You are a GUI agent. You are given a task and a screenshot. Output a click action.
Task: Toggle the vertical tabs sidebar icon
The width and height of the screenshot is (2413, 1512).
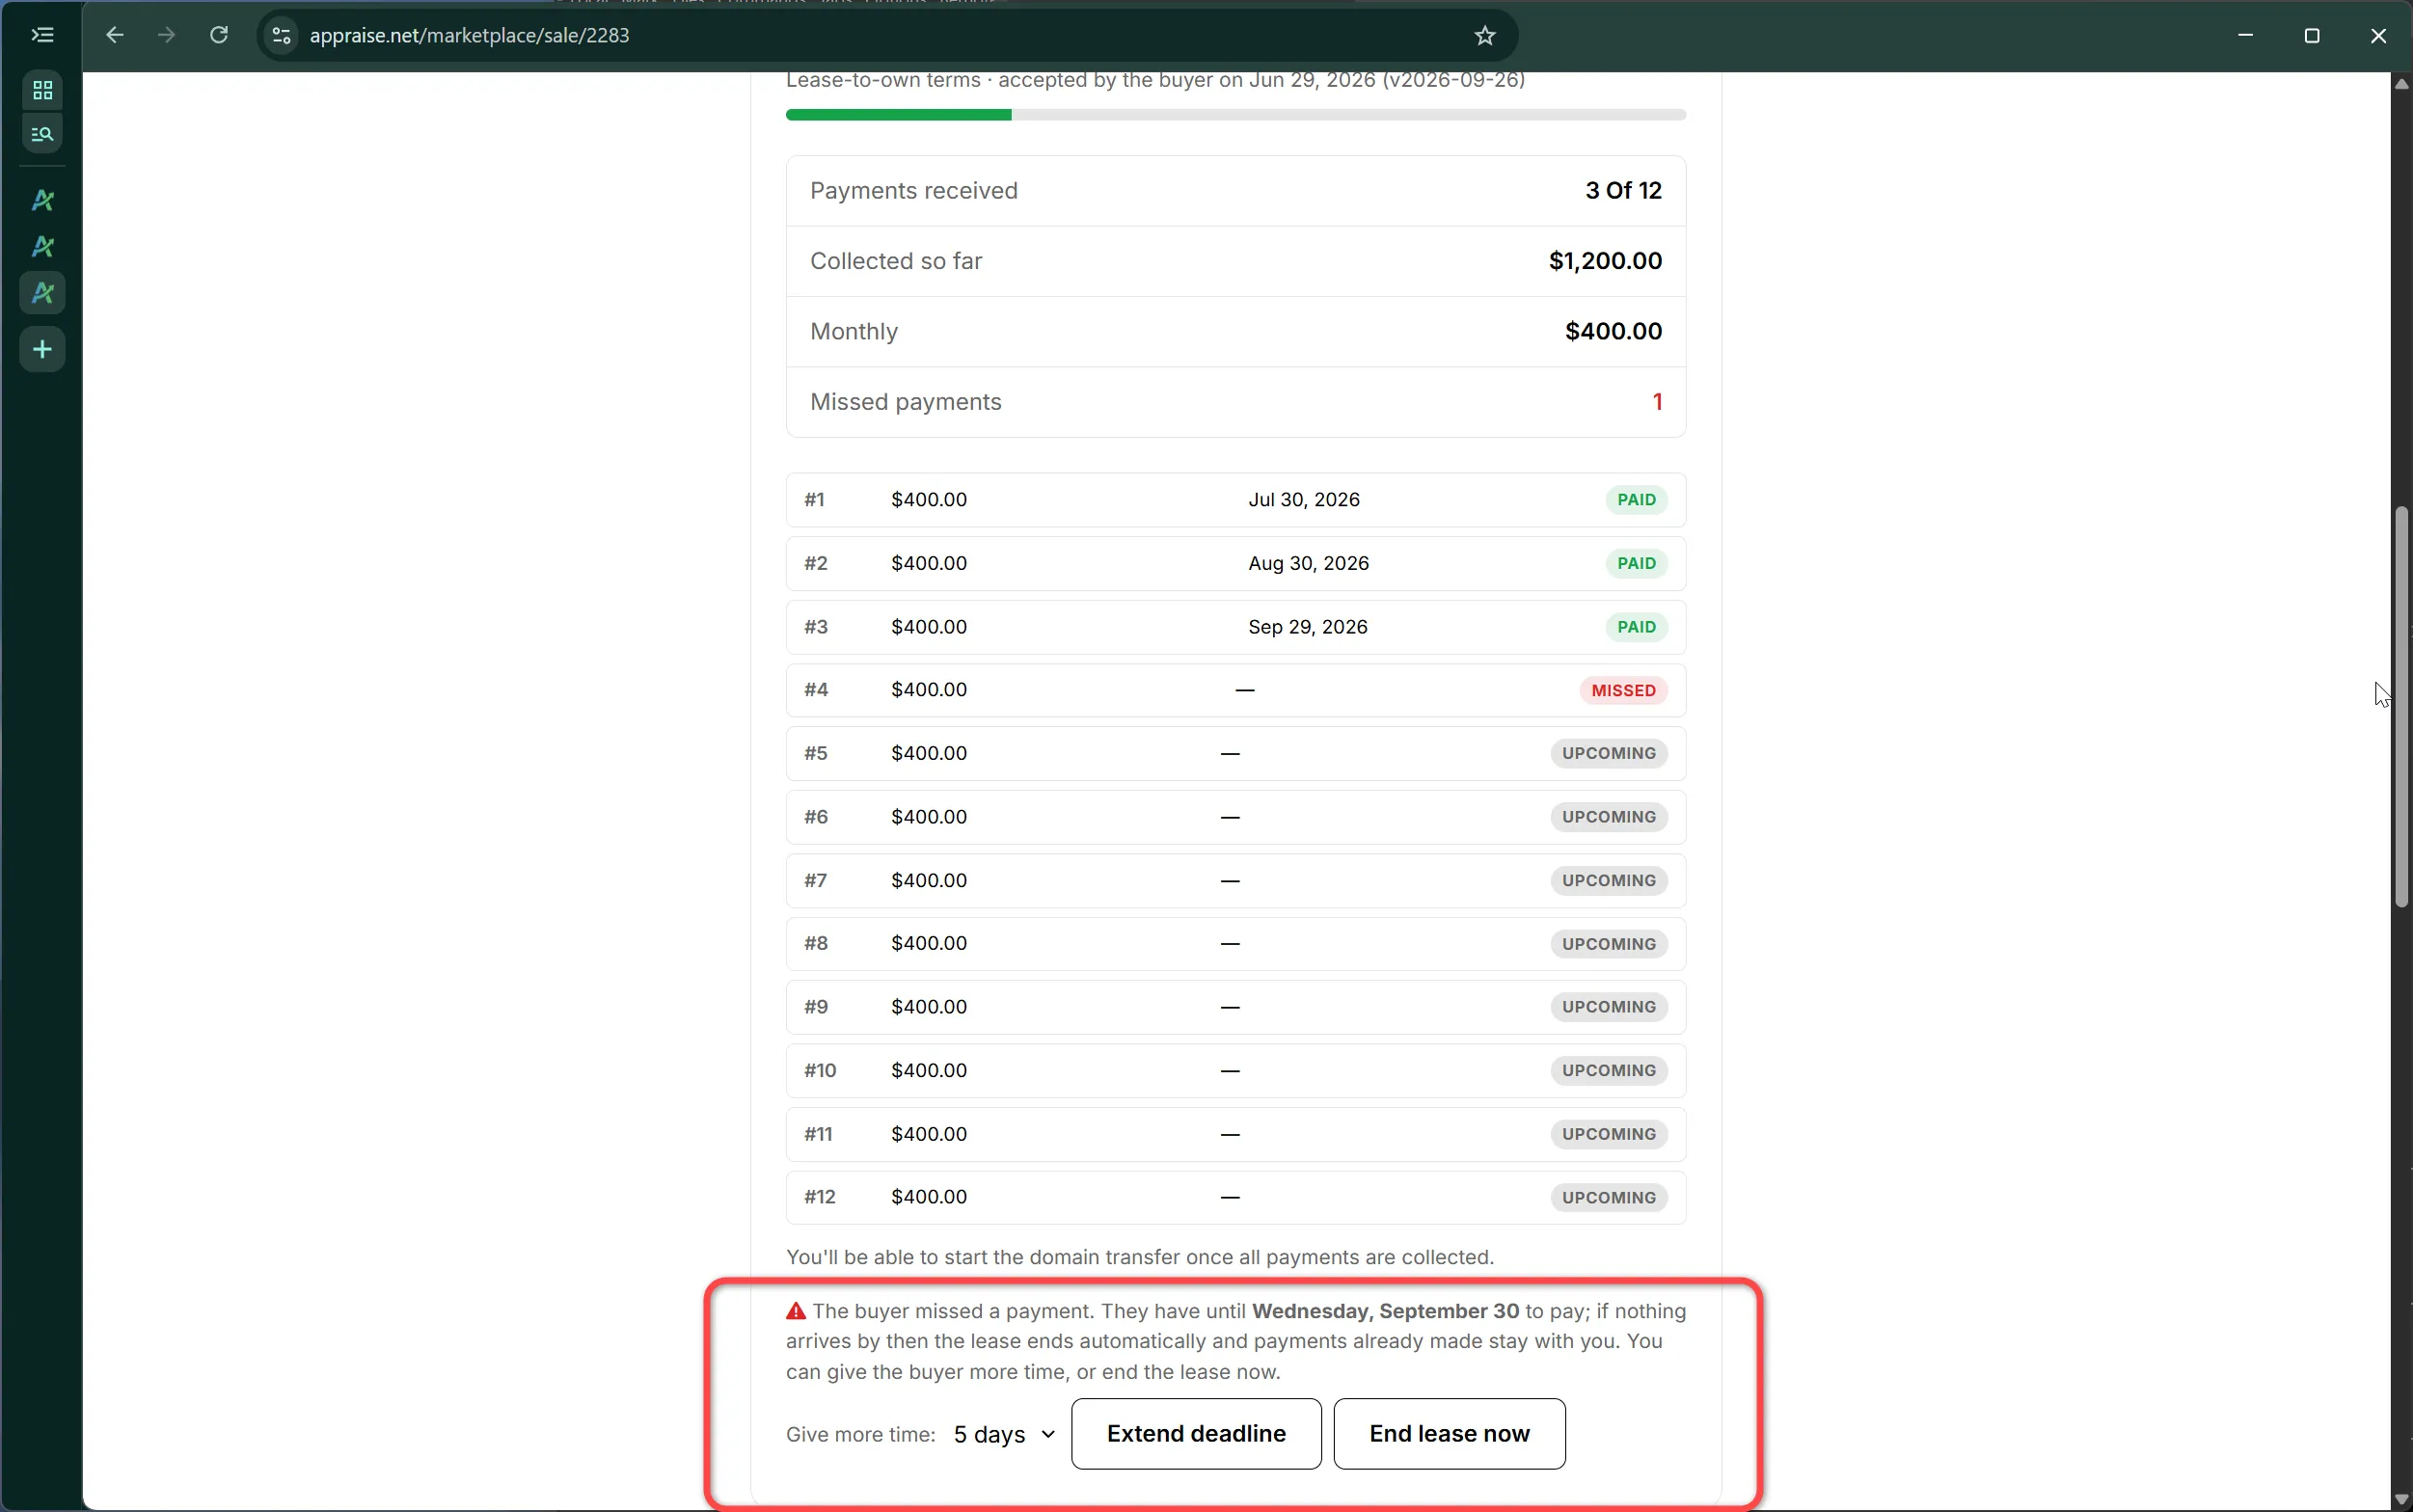point(42,35)
